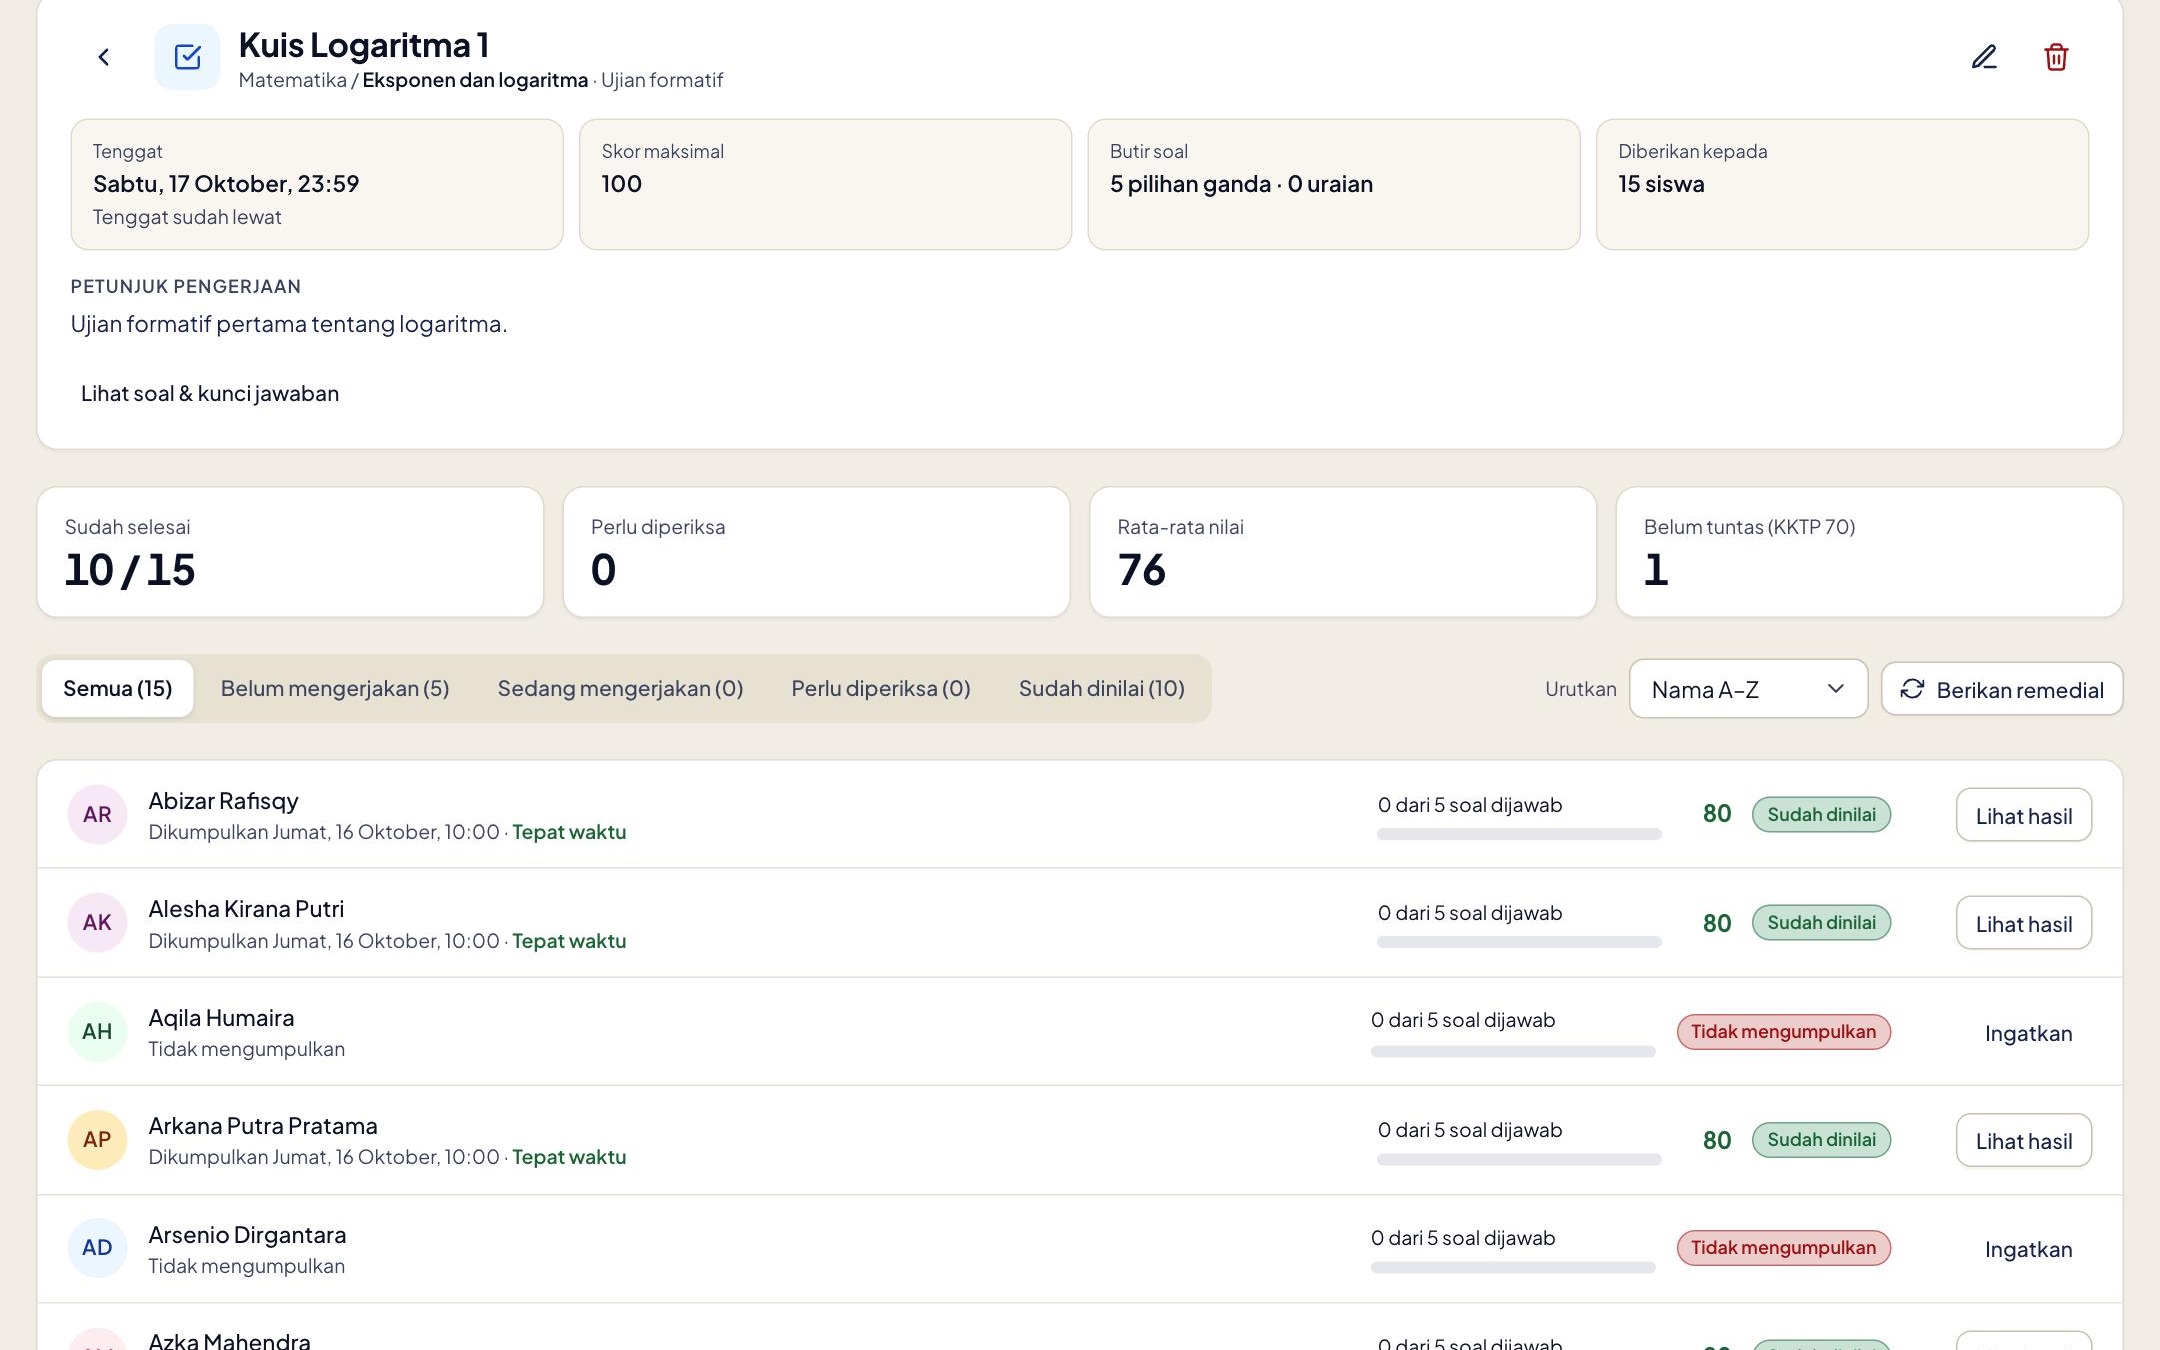Image resolution: width=2160 pixels, height=1350 pixels.
Task: Click the Perlu diperiksa 0 summary card
Action: 817,552
